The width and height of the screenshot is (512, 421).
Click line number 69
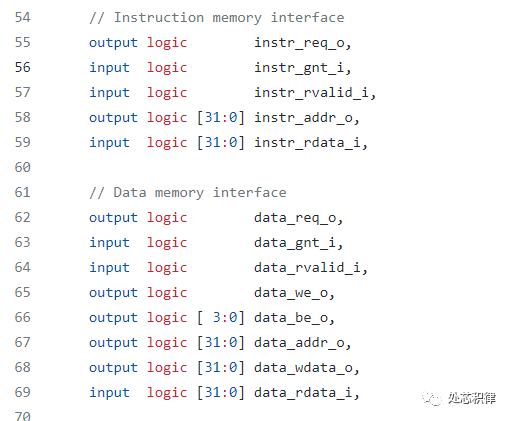(x=22, y=392)
